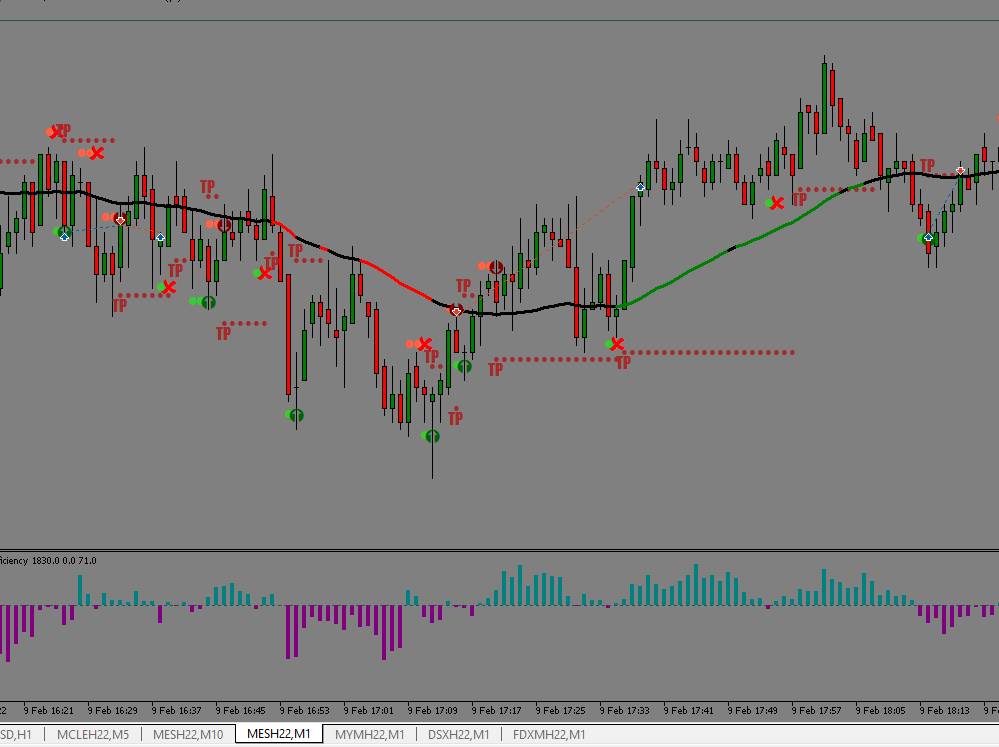Open the MESH22,M10 chart tab
The height and width of the screenshot is (747, 999).
coord(188,734)
